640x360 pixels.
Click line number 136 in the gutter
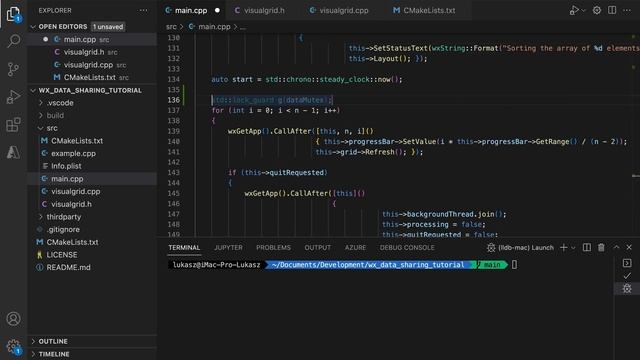173,100
